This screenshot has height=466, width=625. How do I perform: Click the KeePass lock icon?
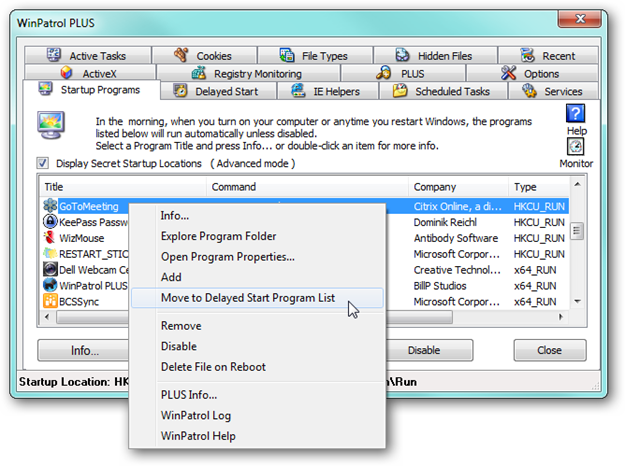pyautogui.click(x=50, y=221)
